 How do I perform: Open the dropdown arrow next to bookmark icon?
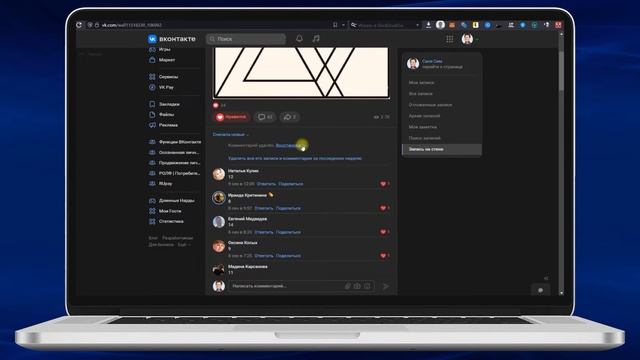[x=343, y=25]
